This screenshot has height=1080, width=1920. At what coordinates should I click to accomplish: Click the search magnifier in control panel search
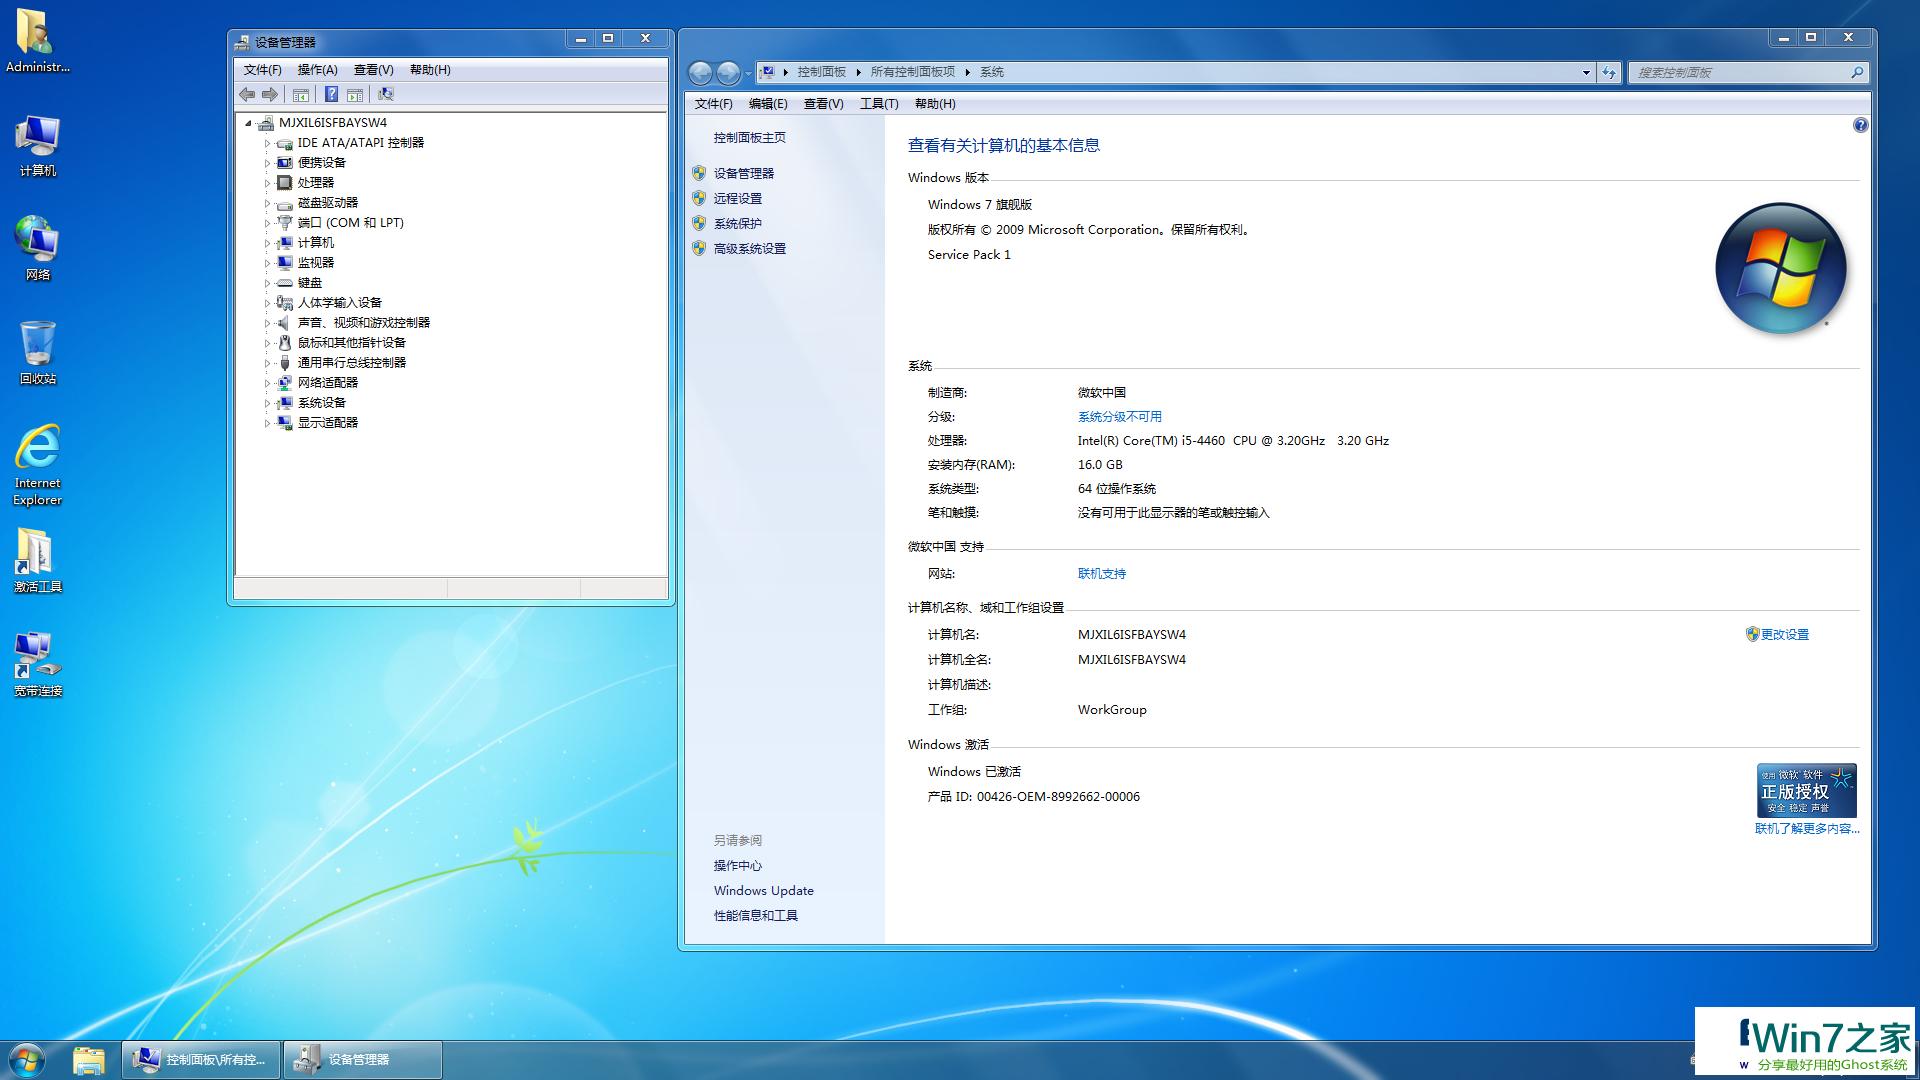point(1857,72)
